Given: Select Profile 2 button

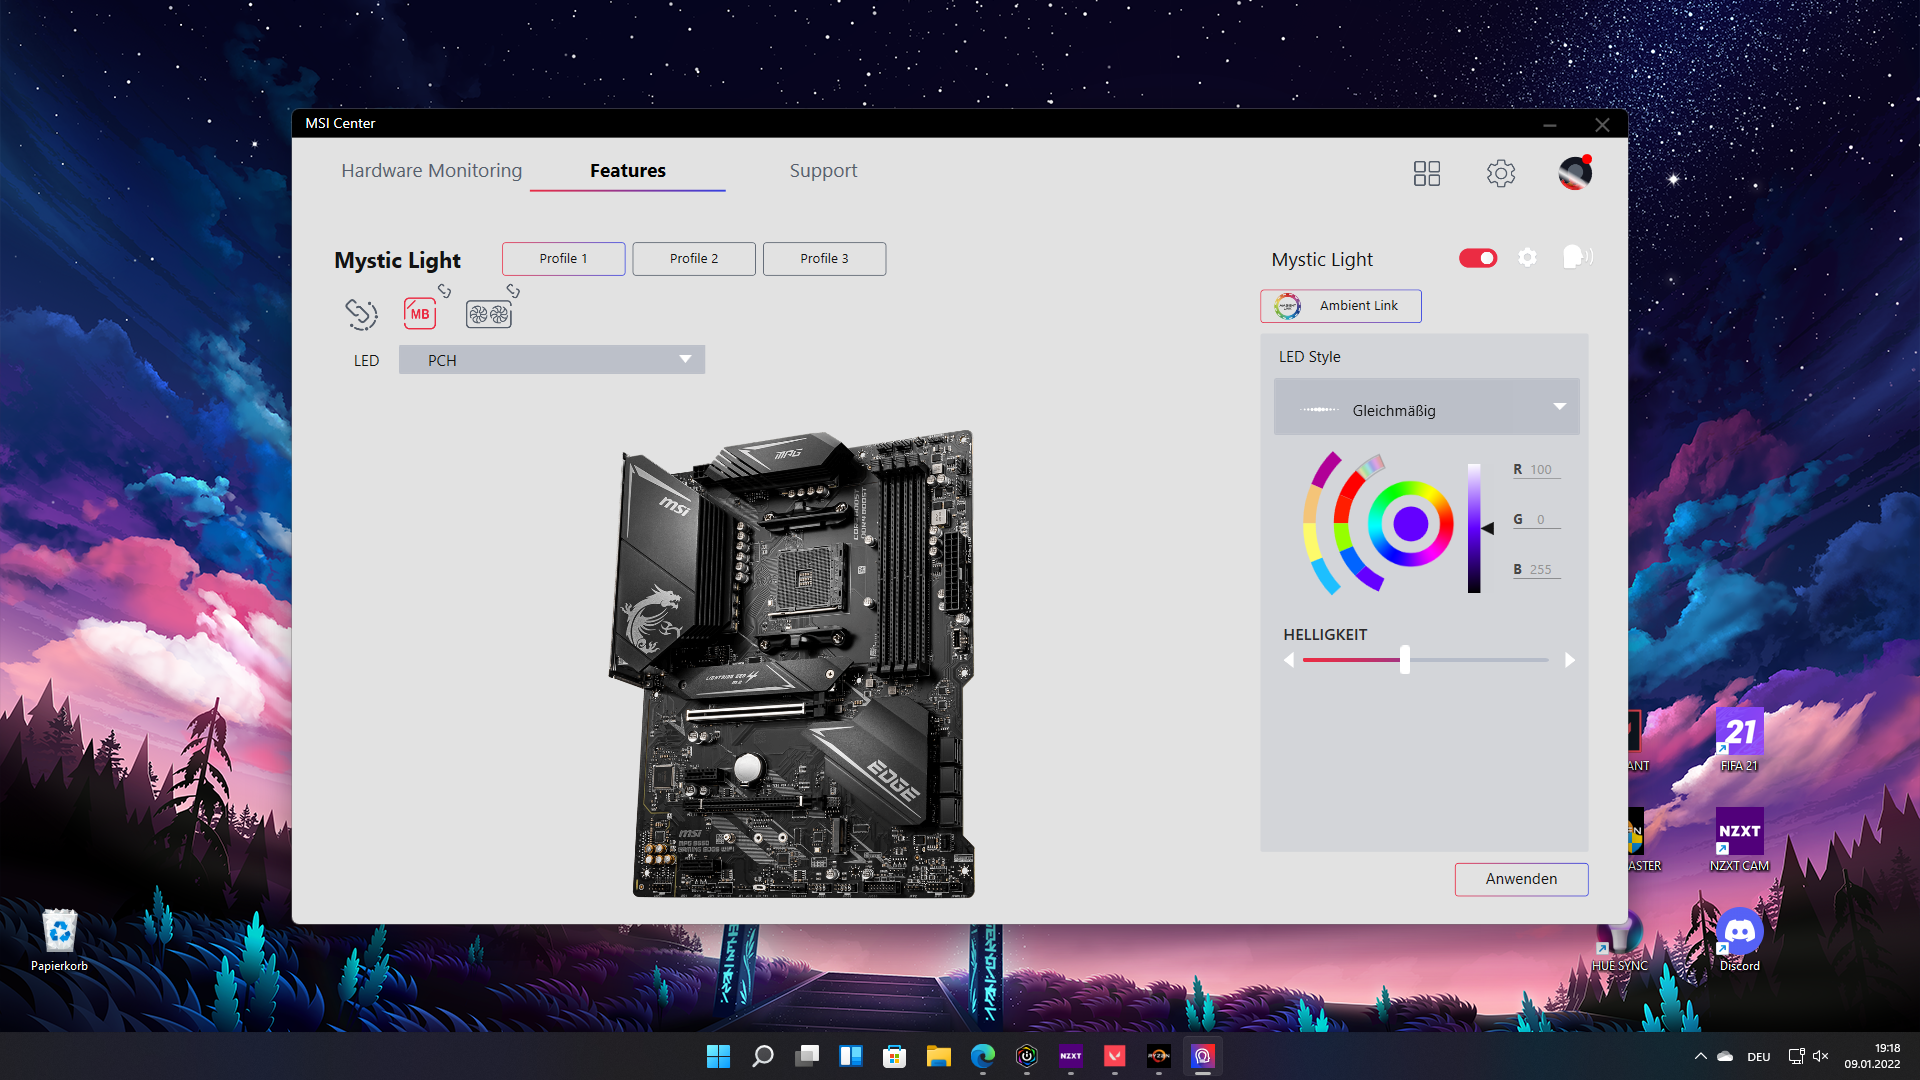Looking at the screenshot, I should tap(694, 259).
